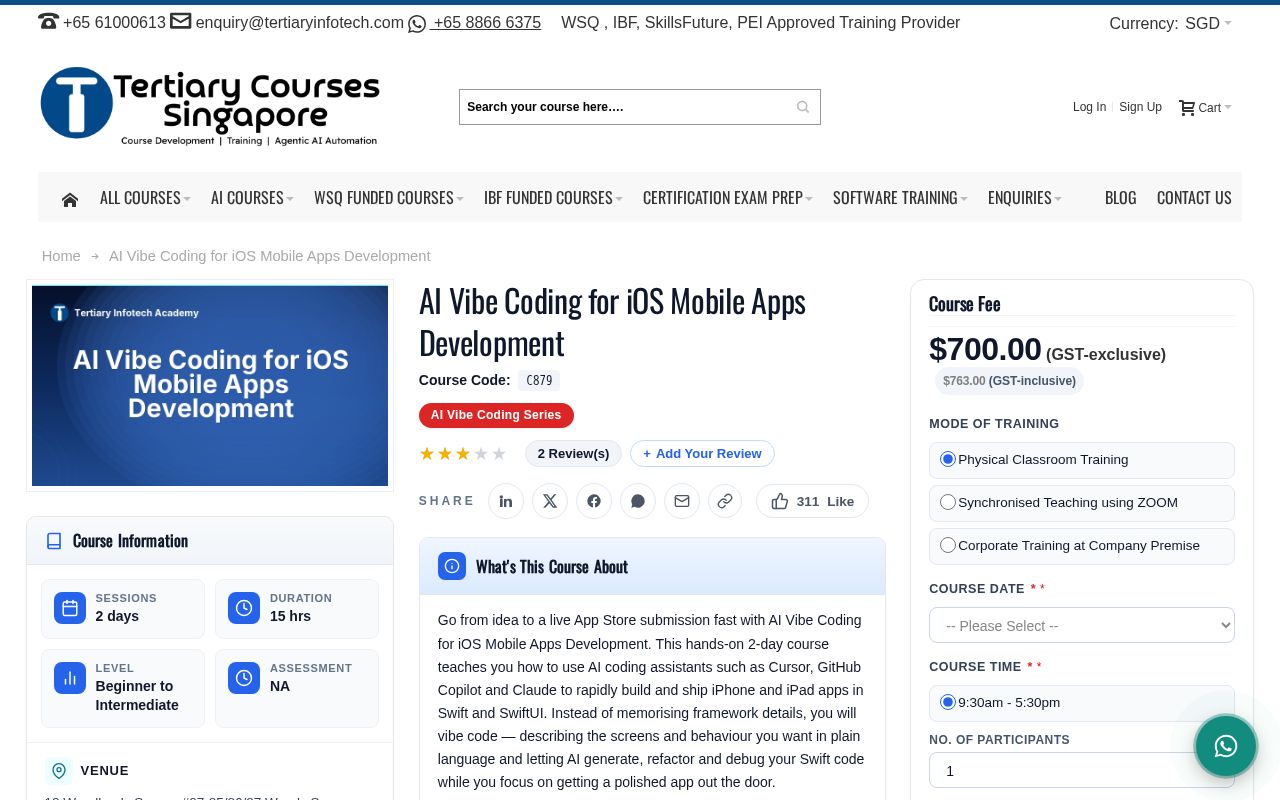Click the Duration clock icon
Screen dimensions: 1280x800
pyautogui.click(x=244, y=608)
